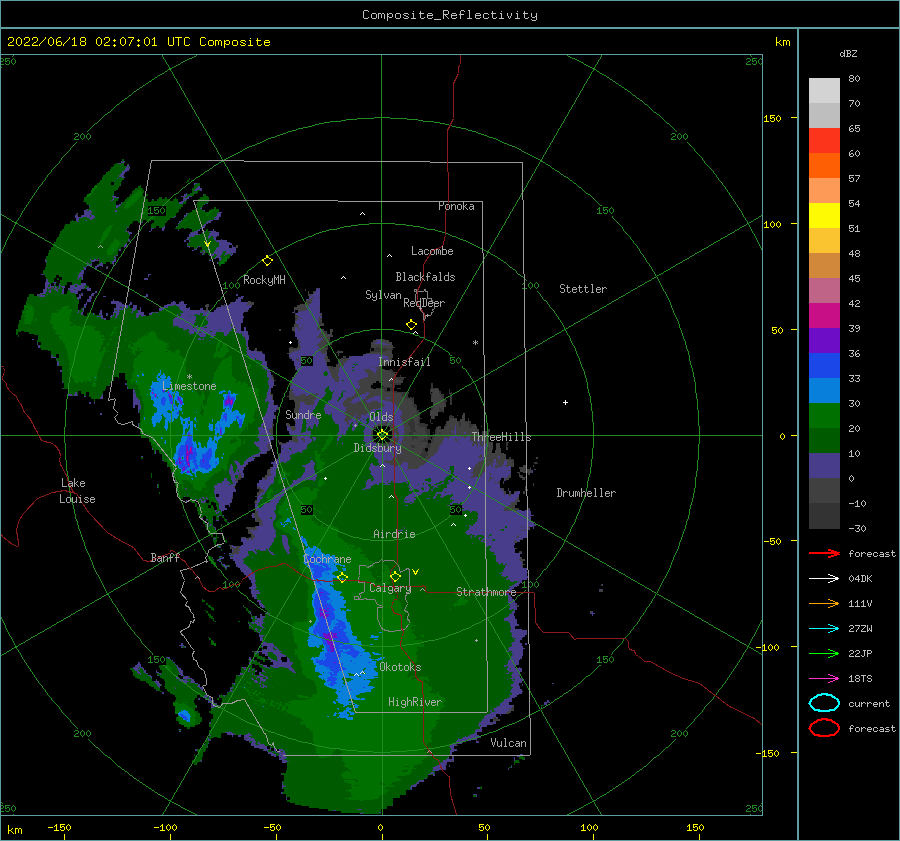Choose the slate purple swatch between 10 and 0
Viewport: 900px width, 841px height.
tap(824, 466)
